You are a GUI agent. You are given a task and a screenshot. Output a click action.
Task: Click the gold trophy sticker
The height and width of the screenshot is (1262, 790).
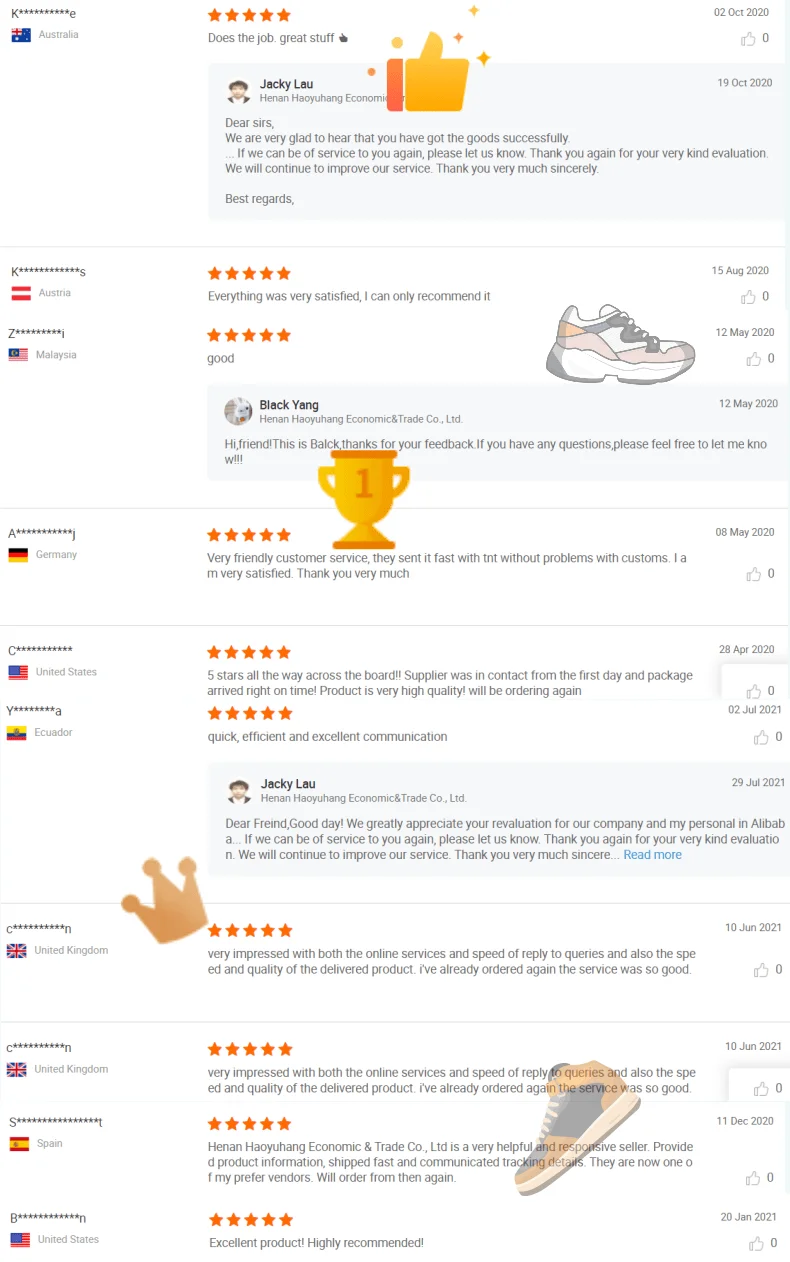(x=363, y=498)
